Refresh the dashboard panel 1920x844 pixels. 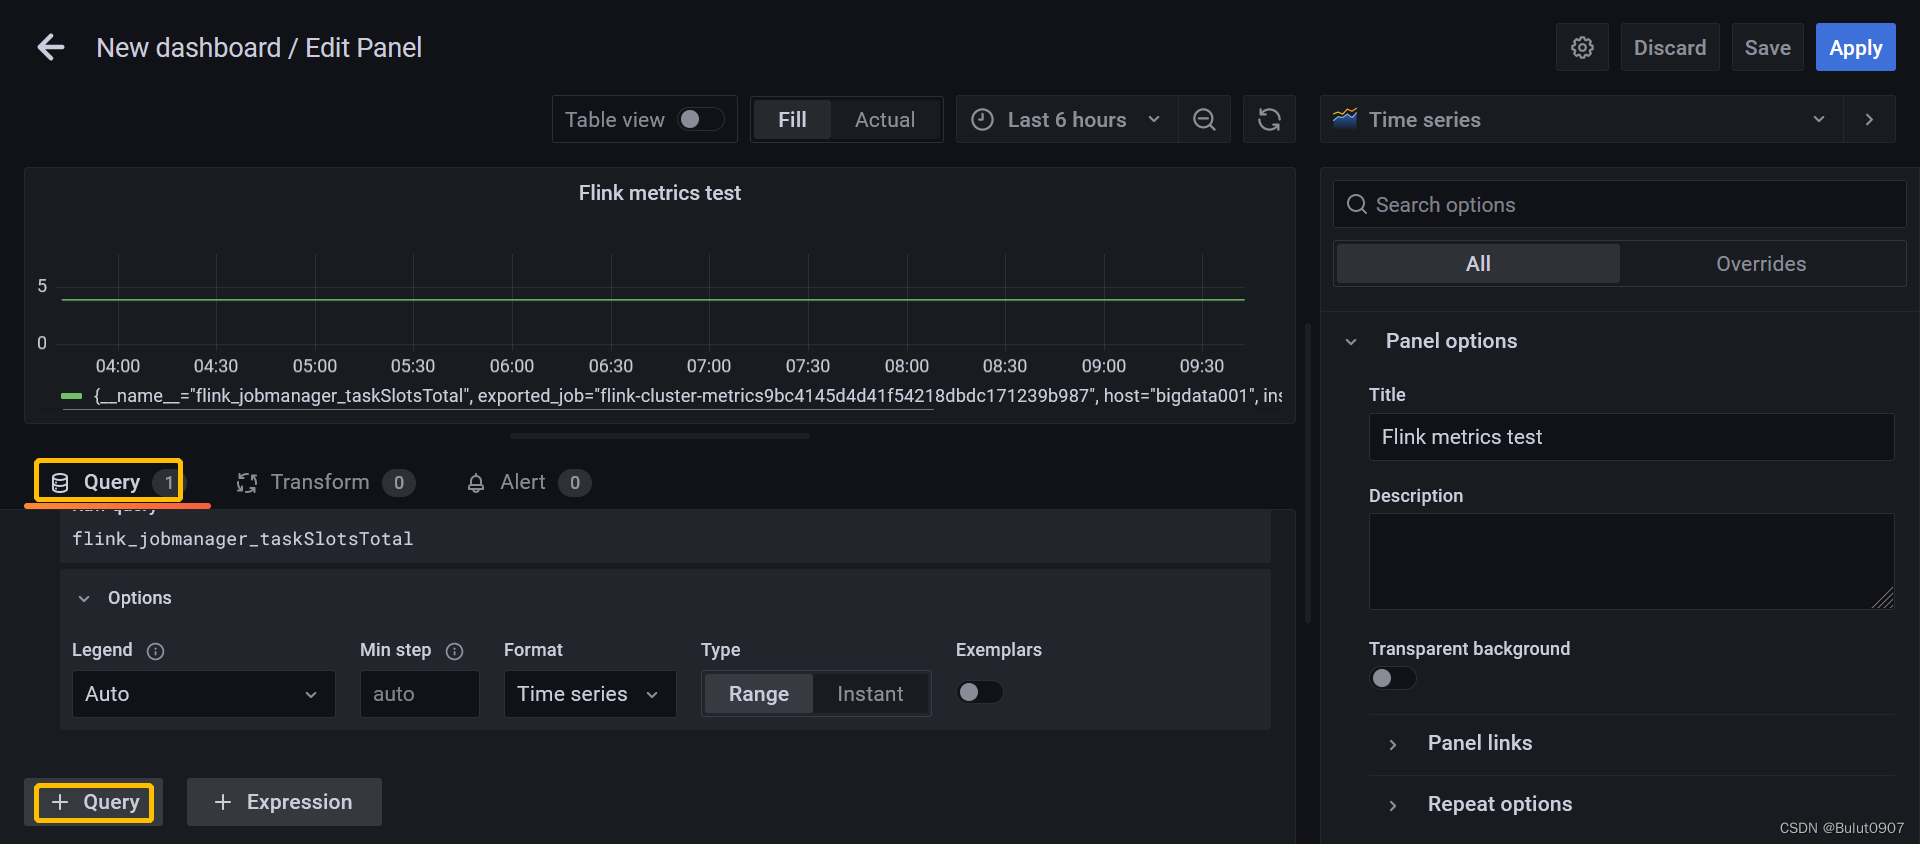(x=1269, y=120)
